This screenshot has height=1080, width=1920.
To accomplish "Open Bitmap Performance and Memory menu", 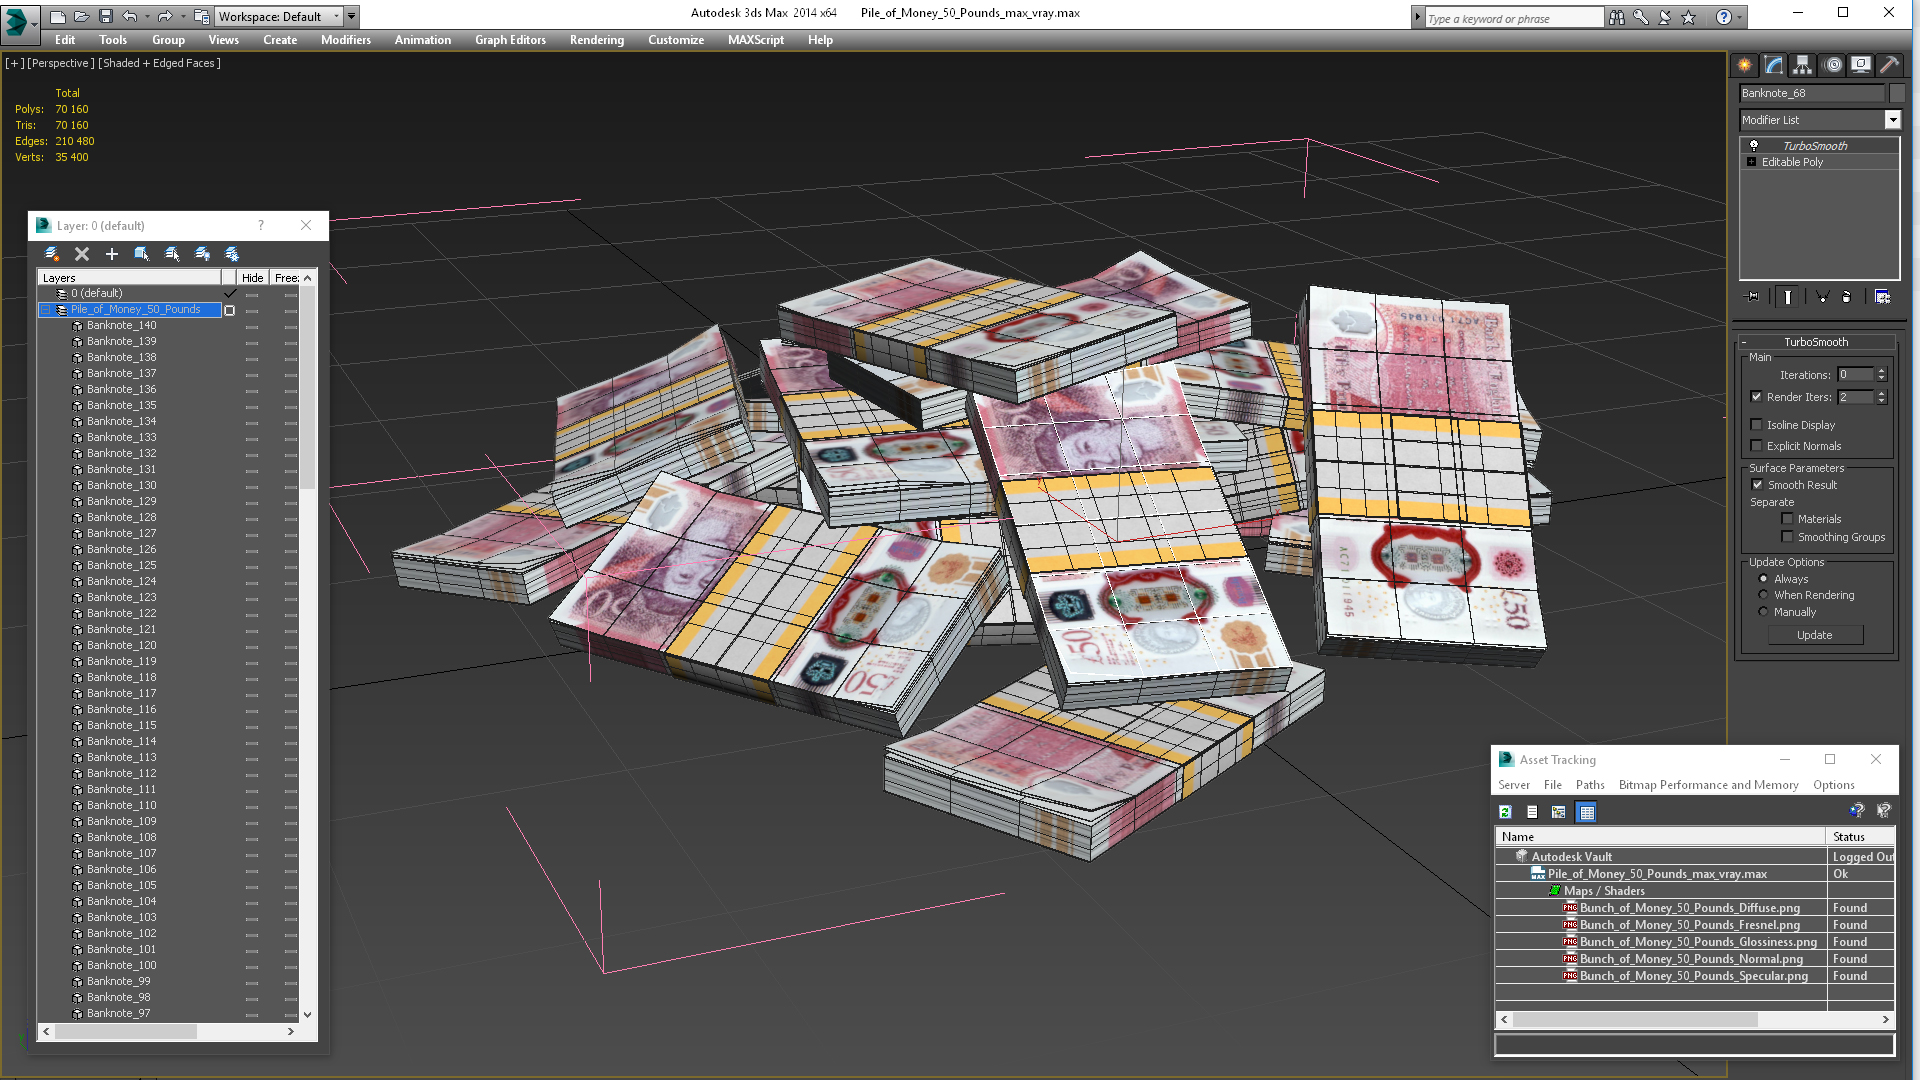I will [x=1708, y=785].
